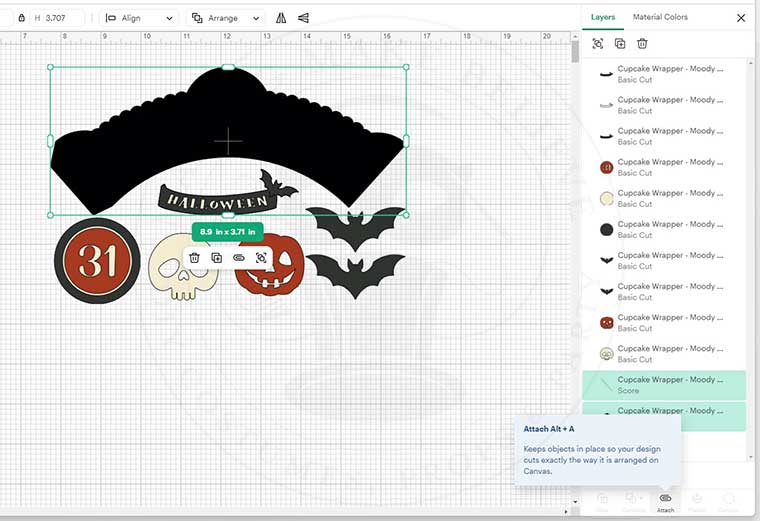760x521 pixels.
Task: Duplicate selection from the floating canvas toolbar
Action: click(217, 258)
